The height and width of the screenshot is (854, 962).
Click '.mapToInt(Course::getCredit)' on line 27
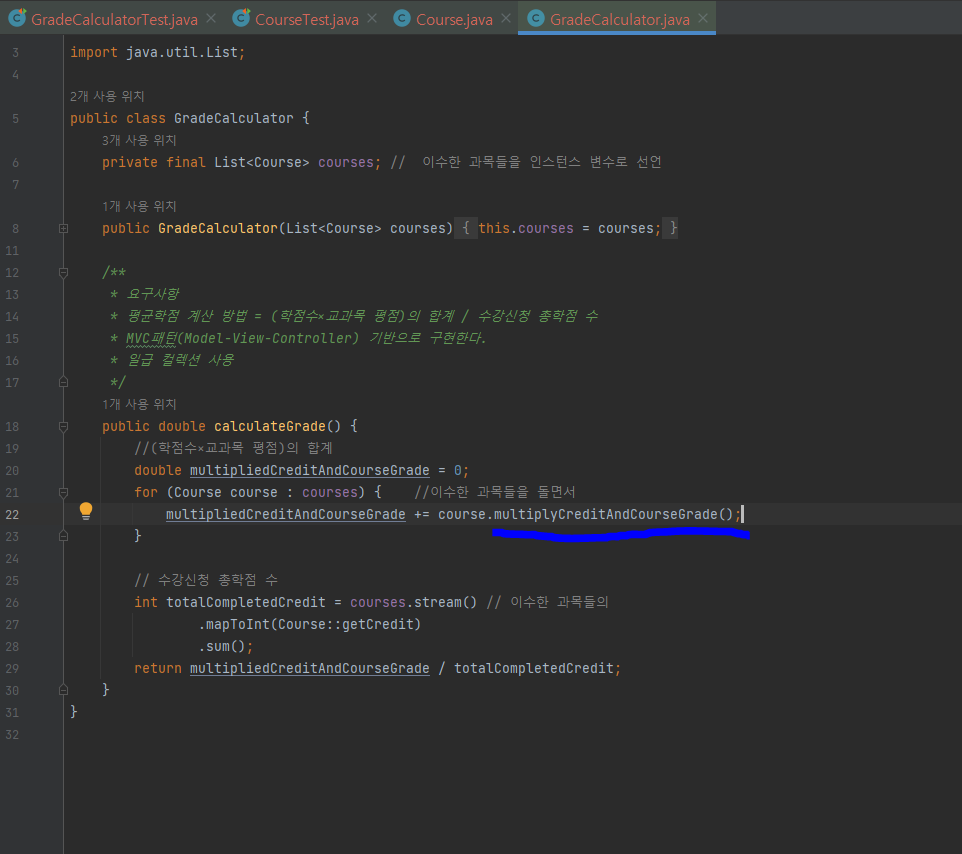pos(310,625)
